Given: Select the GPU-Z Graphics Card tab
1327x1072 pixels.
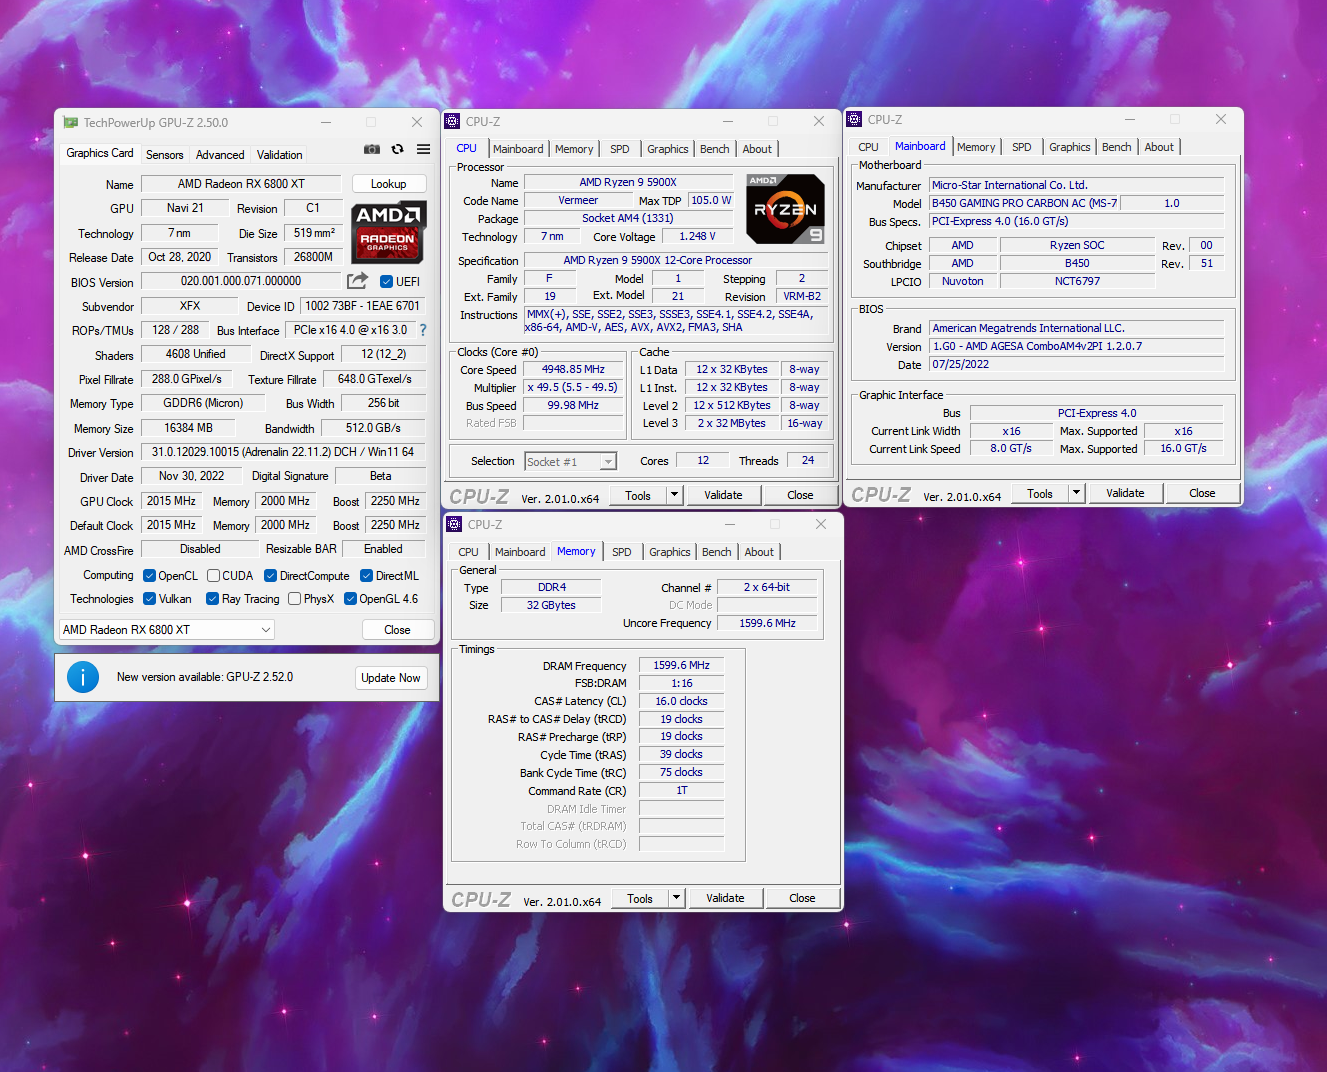Looking at the screenshot, I should click(x=100, y=153).
